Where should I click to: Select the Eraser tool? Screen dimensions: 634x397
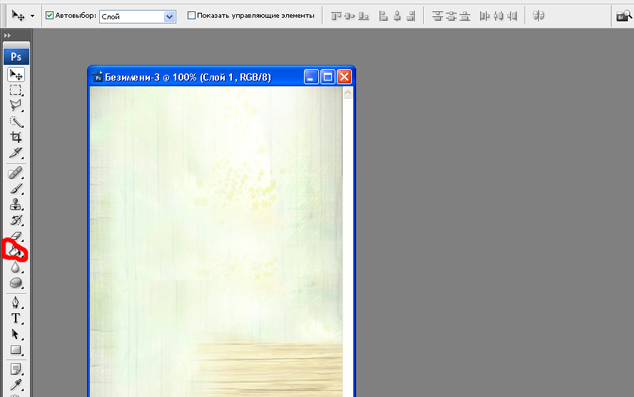(x=16, y=236)
